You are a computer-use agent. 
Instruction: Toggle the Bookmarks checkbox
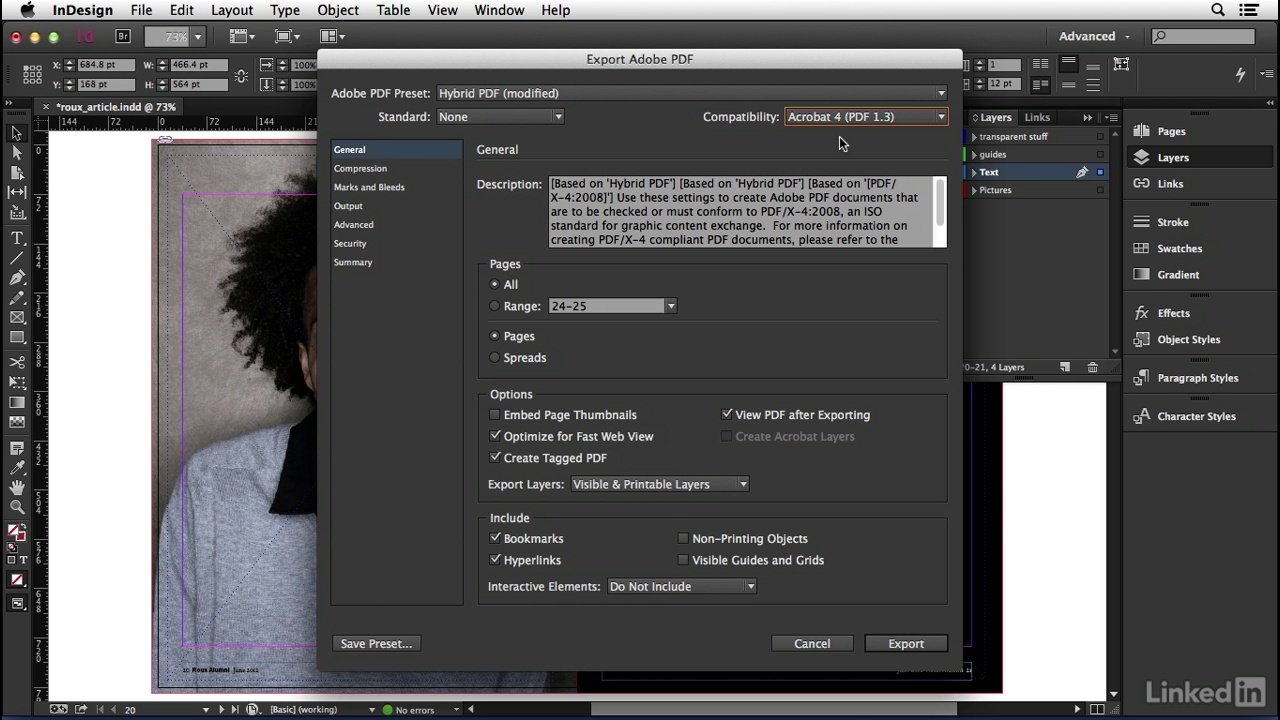494,538
